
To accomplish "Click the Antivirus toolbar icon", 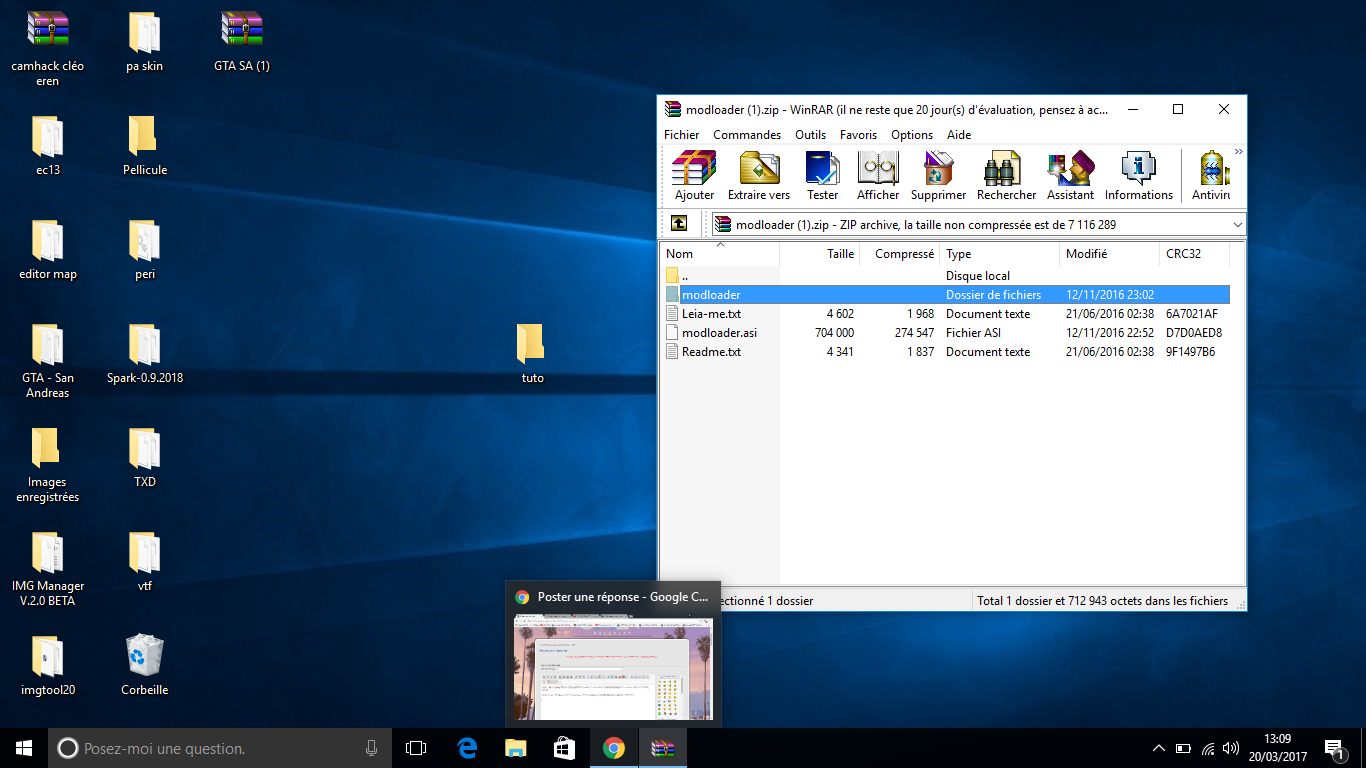I will (1212, 175).
